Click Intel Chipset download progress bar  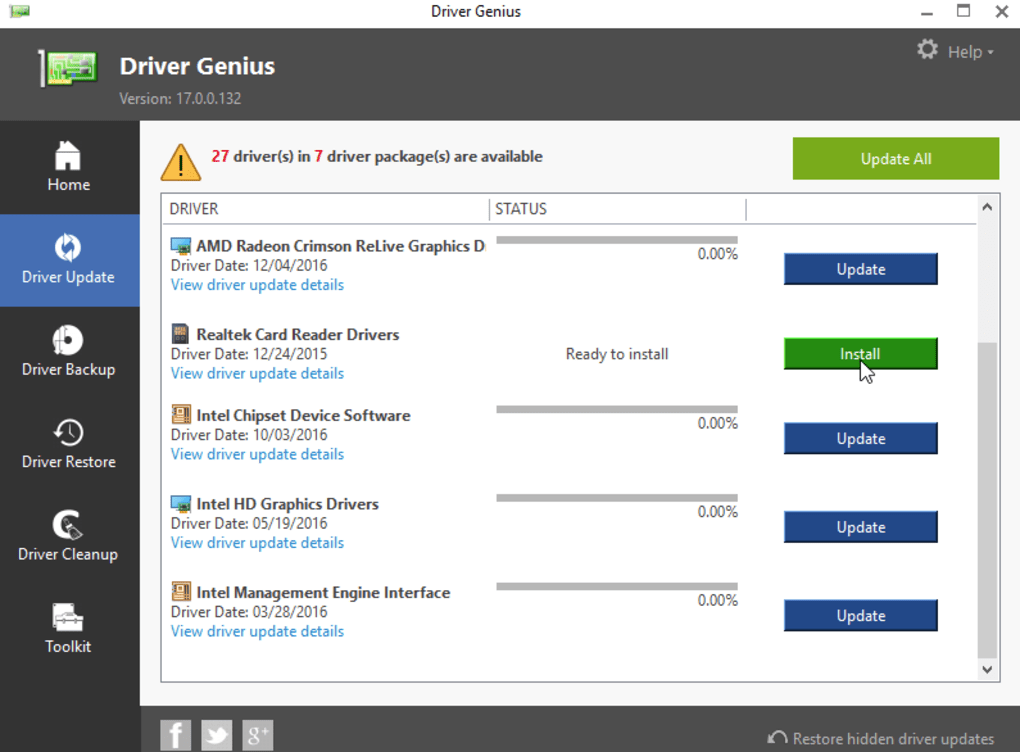point(617,409)
